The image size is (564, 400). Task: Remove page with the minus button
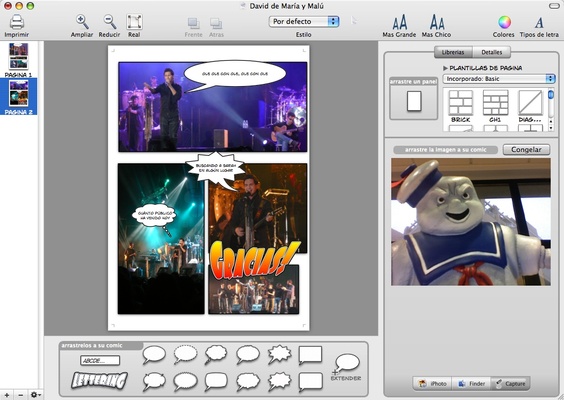[21, 395]
